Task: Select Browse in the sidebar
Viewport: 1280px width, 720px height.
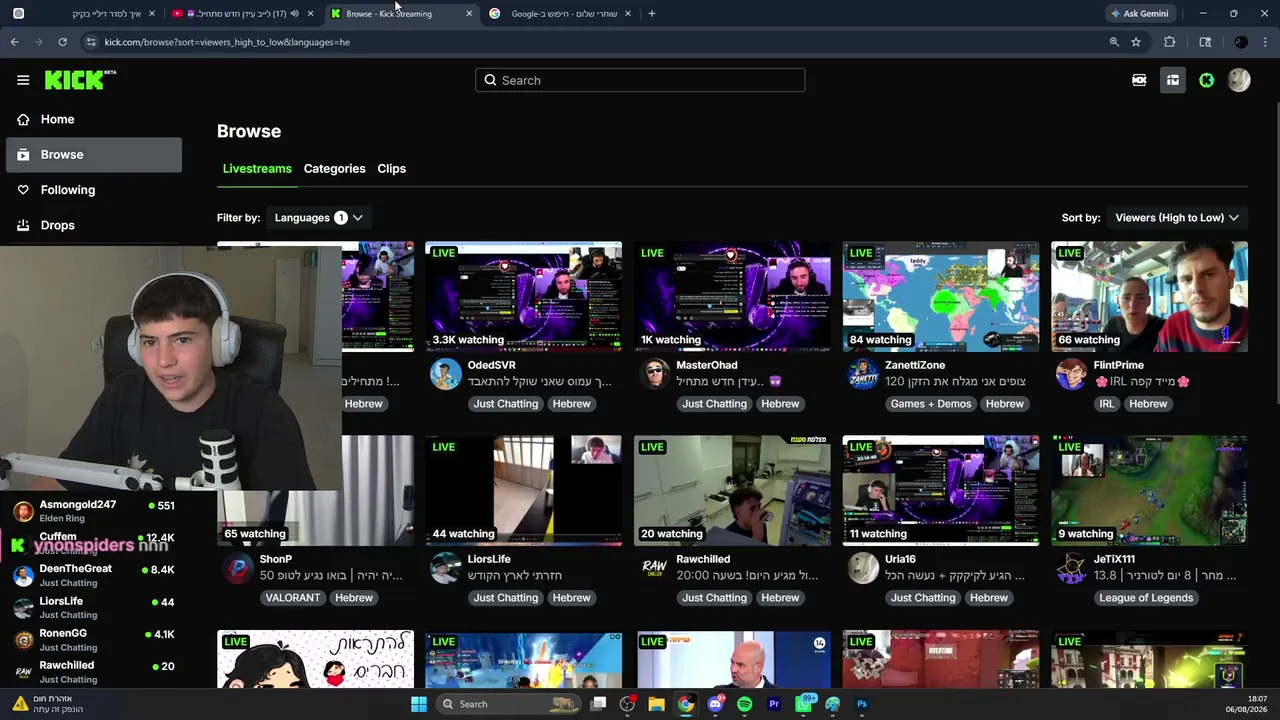Action: (94, 154)
